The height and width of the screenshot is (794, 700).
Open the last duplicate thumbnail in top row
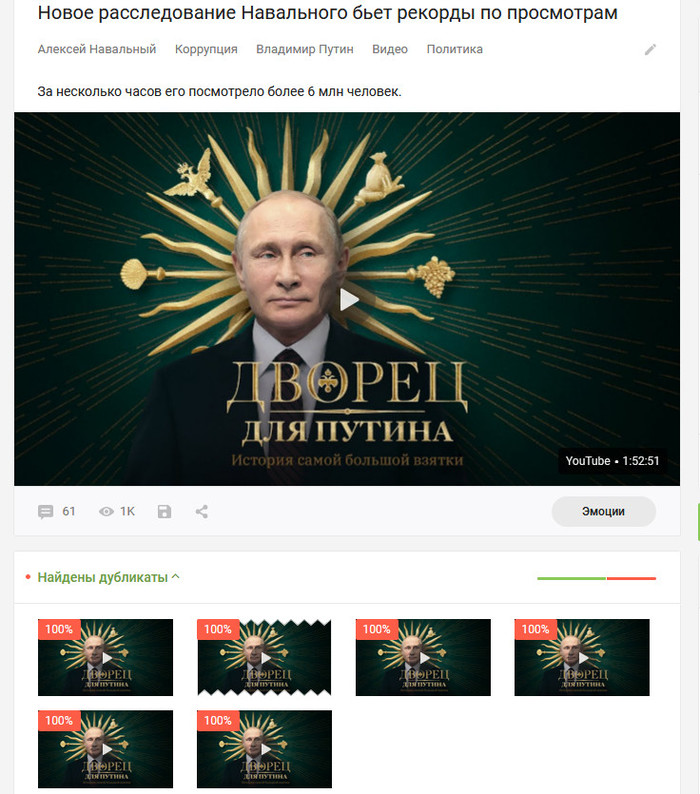click(582, 657)
